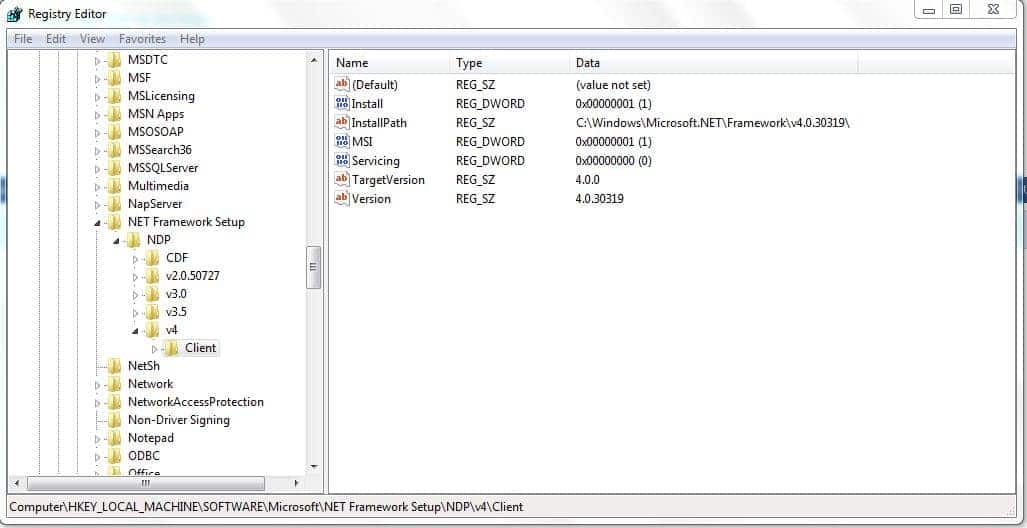Click the MSN Apps folder icon

click(115, 114)
